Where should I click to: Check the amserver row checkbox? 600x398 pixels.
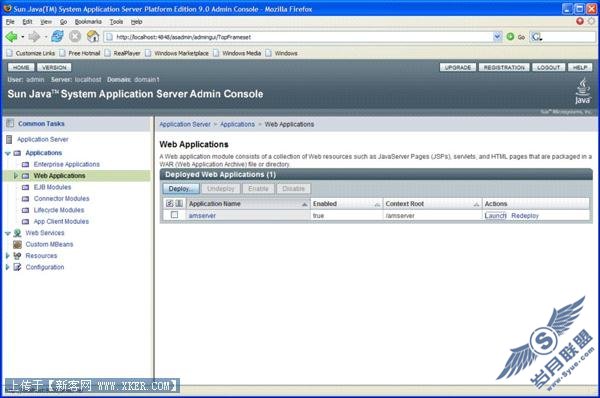coord(174,215)
